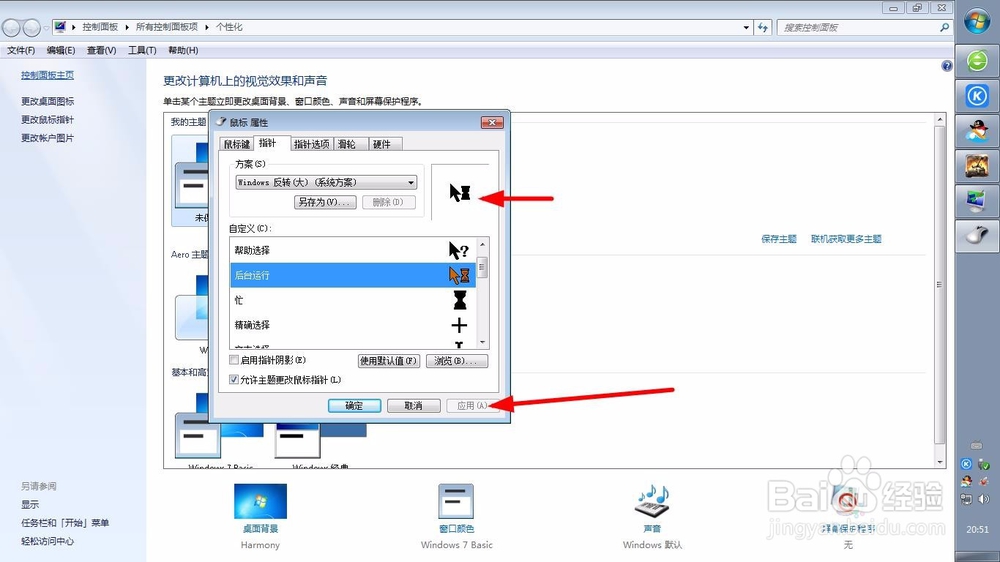Toggle allow themes to change mouse pointers
The height and width of the screenshot is (562, 1000).
pos(234,380)
